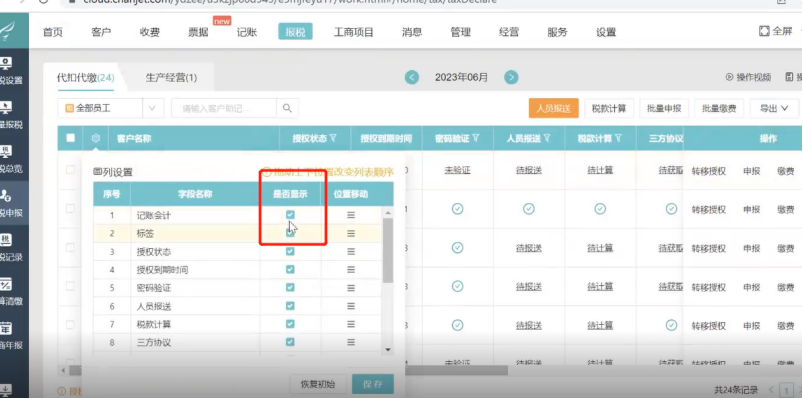Open the 首页 menu
The height and width of the screenshot is (399, 803).
click(52, 32)
